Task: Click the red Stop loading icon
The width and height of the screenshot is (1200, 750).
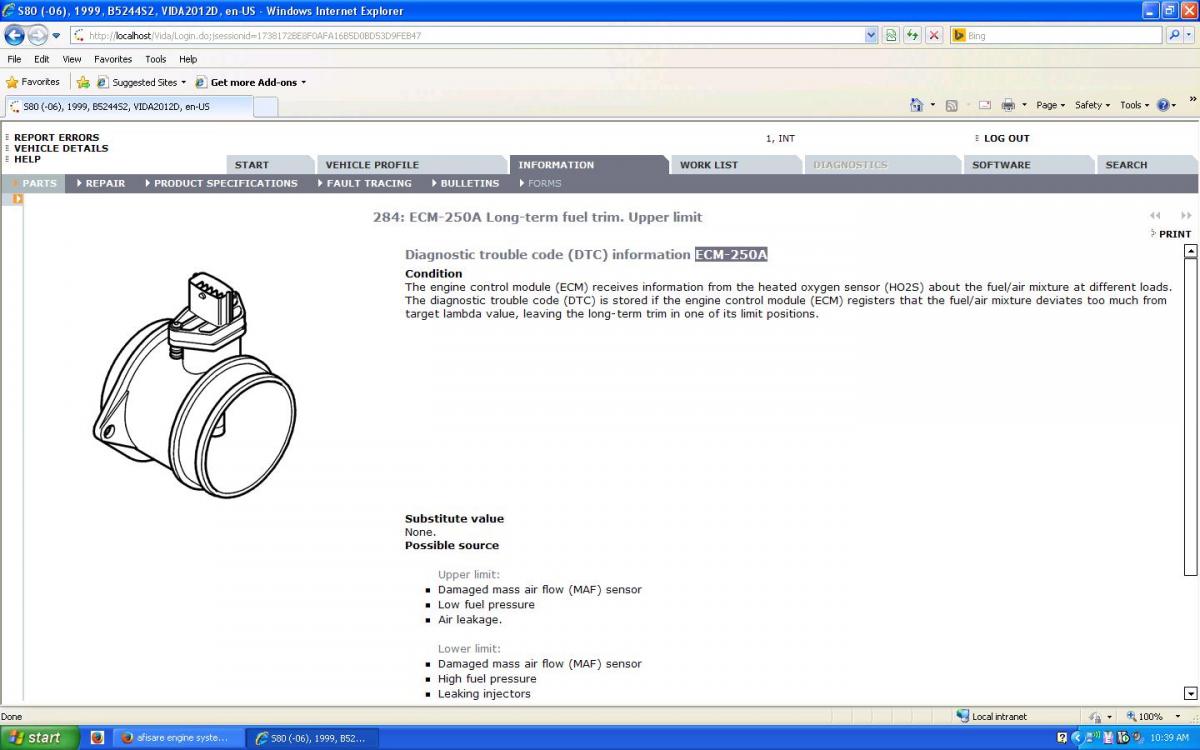Action: (934, 35)
